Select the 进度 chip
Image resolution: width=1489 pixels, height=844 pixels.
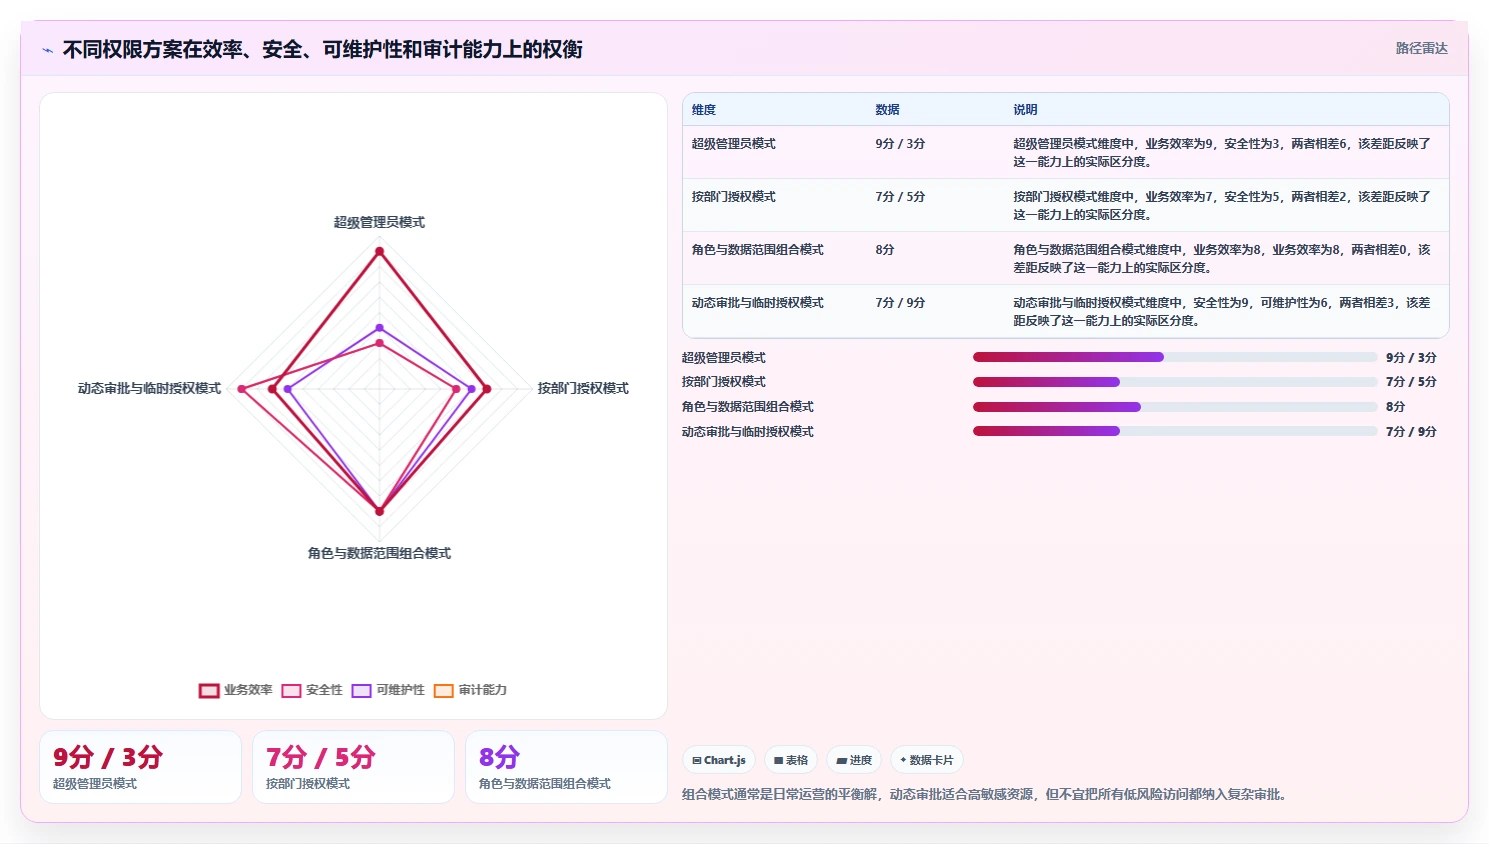tap(854, 760)
